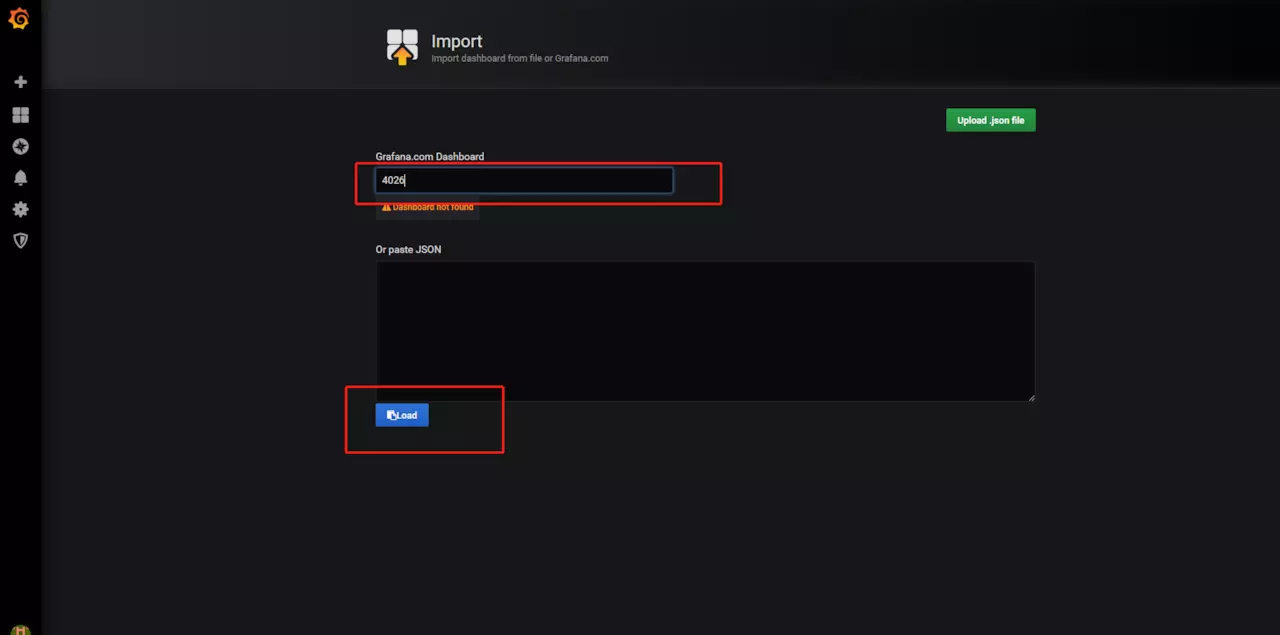Click the Import dashboard from file subtitle
1280x635 pixels.
pyautogui.click(x=519, y=58)
